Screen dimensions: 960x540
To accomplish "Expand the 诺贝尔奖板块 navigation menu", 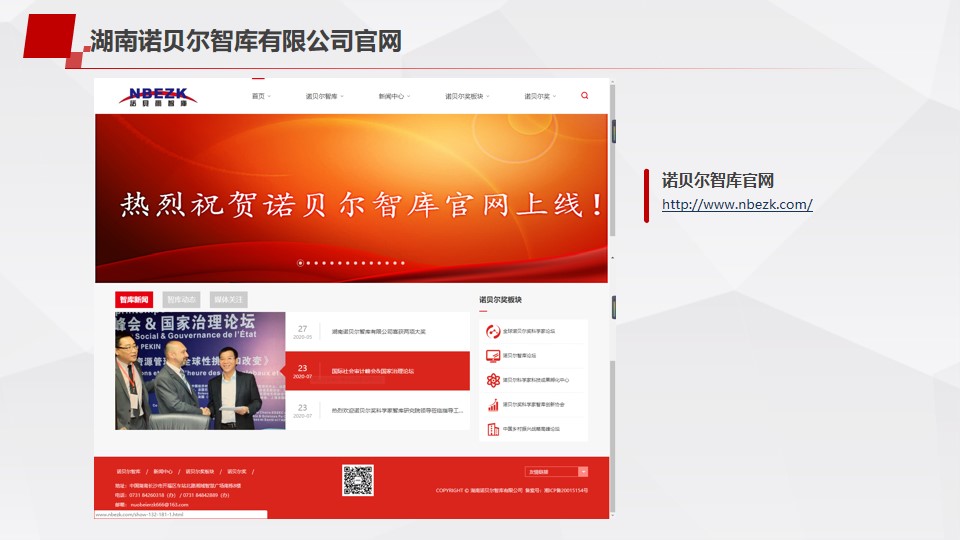I will tap(467, 97).
